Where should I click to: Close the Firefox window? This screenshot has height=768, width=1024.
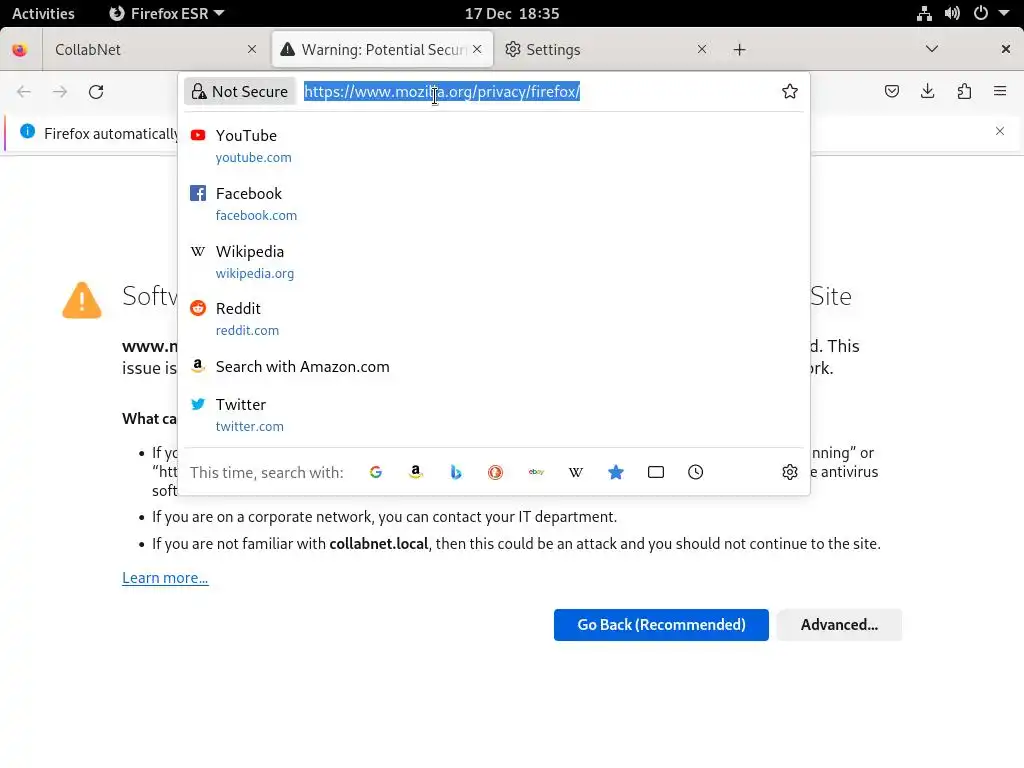point(1006,49)
